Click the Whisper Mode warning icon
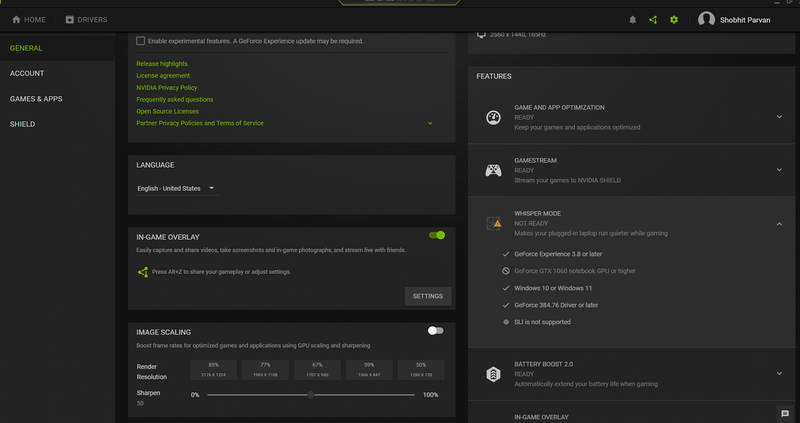This screenshot has height=423, width=800. 493,223
